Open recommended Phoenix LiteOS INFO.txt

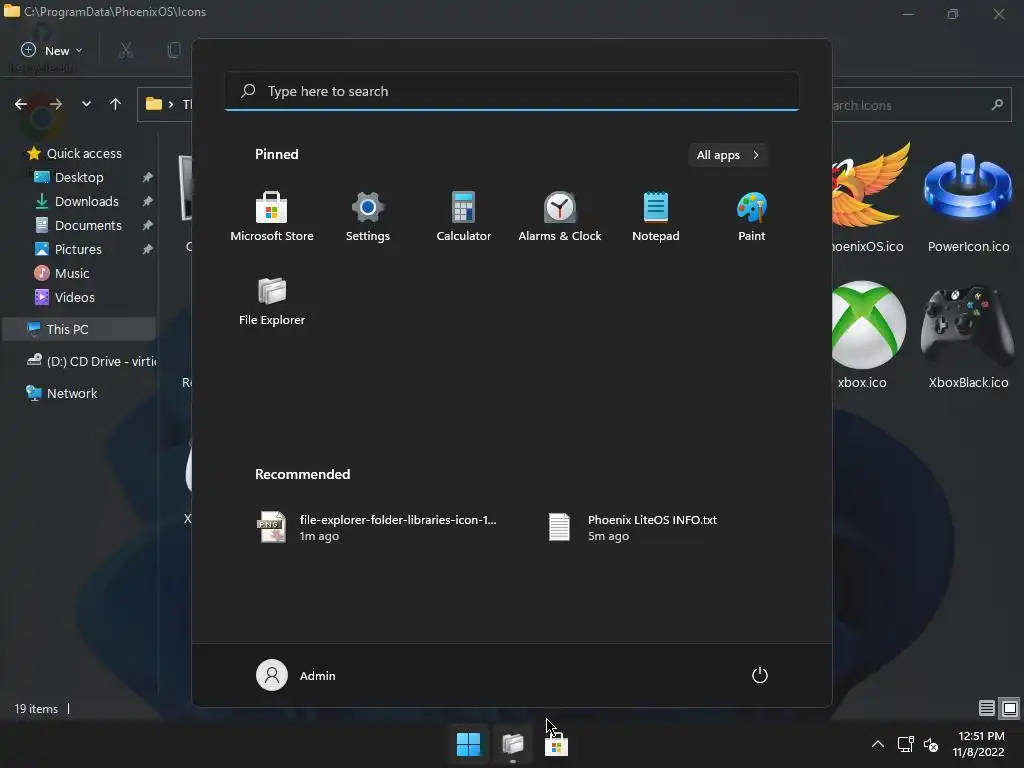(x=633, y=527)
